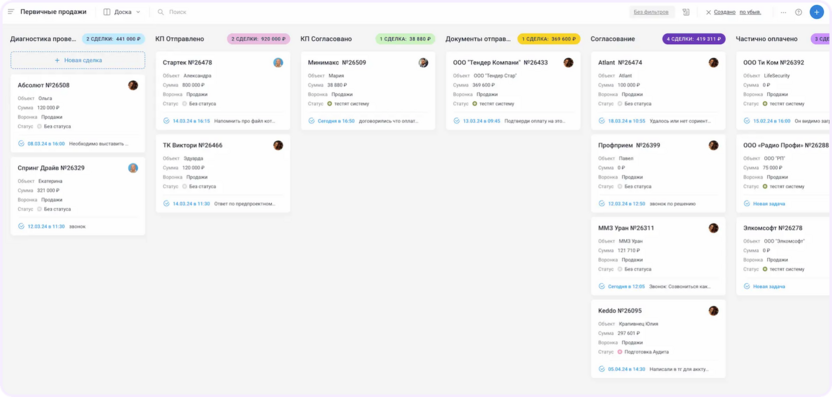
Task: Open the Абсолют №26508 deal title
Action: pyautogui.click(x=44, y=85)
